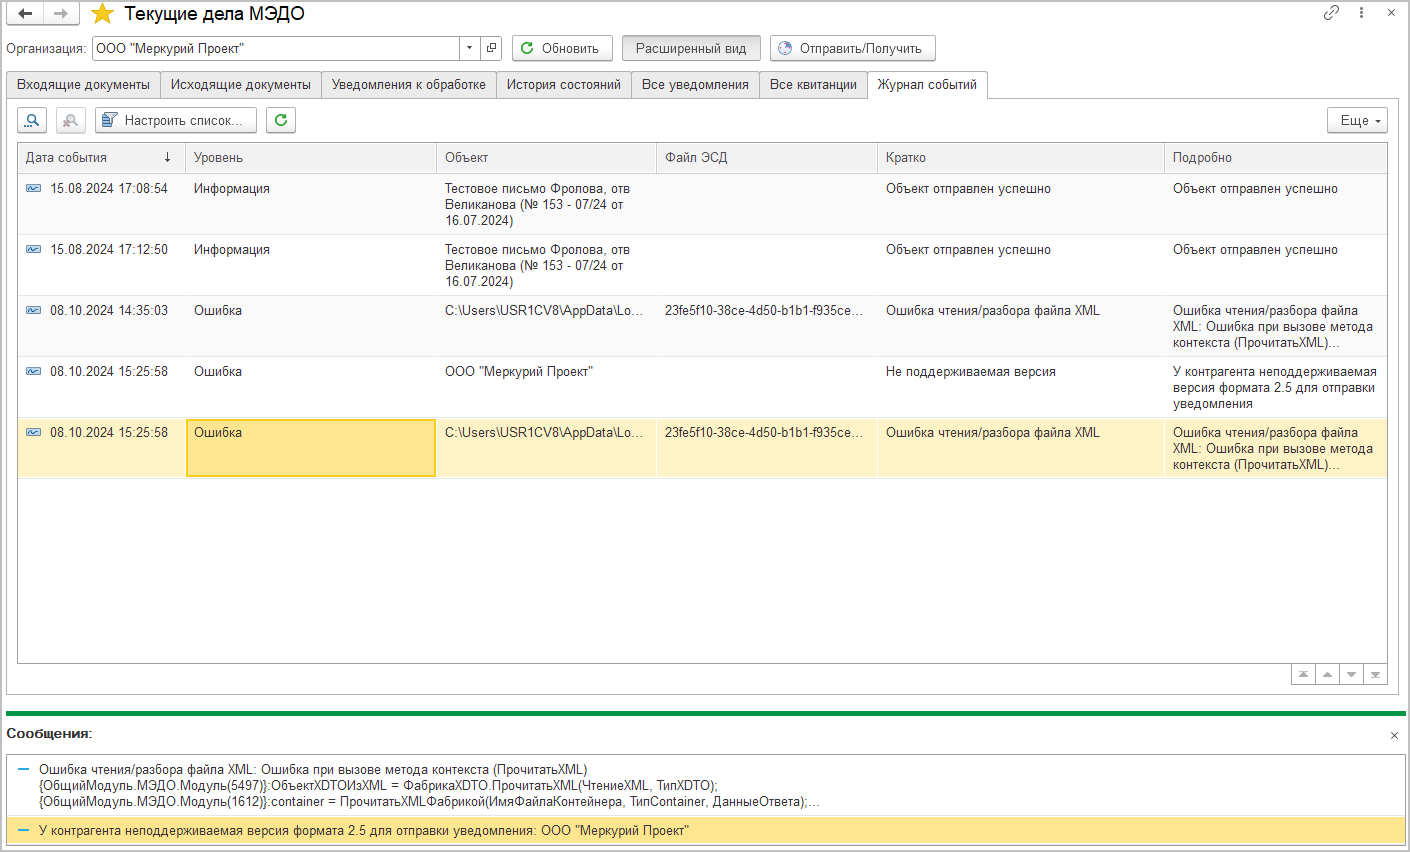The width and height of the screenshot is (1410, 852).
Task: Expand the Организация dropdown list
Action: (x=470, y=48)
